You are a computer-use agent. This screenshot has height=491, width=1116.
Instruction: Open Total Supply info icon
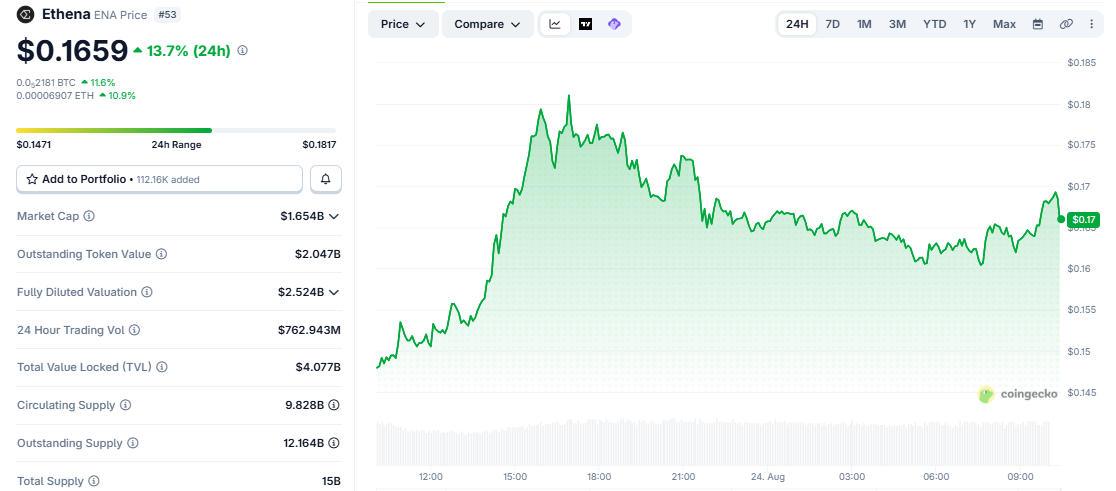pyautogui.click(x=94, y=481)
